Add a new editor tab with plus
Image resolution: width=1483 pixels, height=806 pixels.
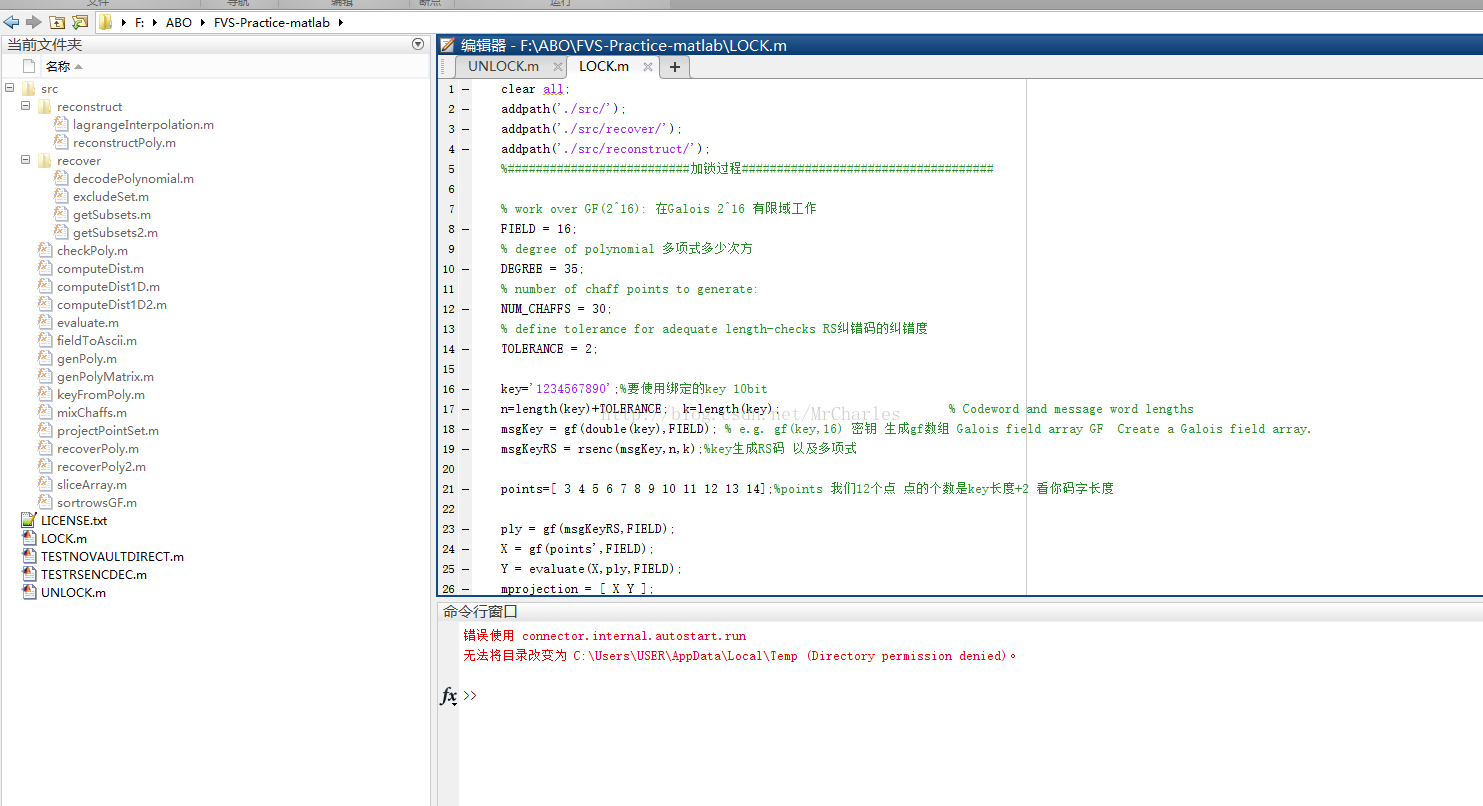tap(675, 67)
